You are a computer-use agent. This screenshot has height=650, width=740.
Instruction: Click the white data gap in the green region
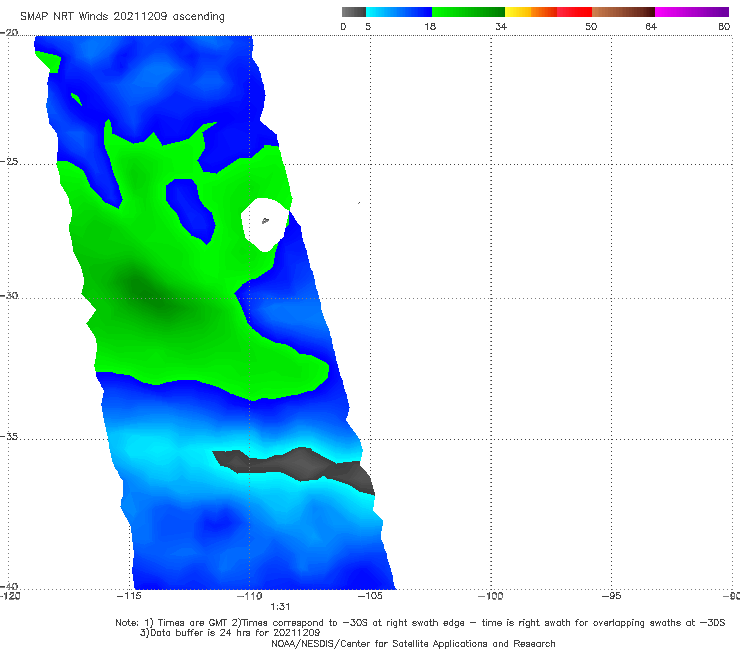pos(265,225)
